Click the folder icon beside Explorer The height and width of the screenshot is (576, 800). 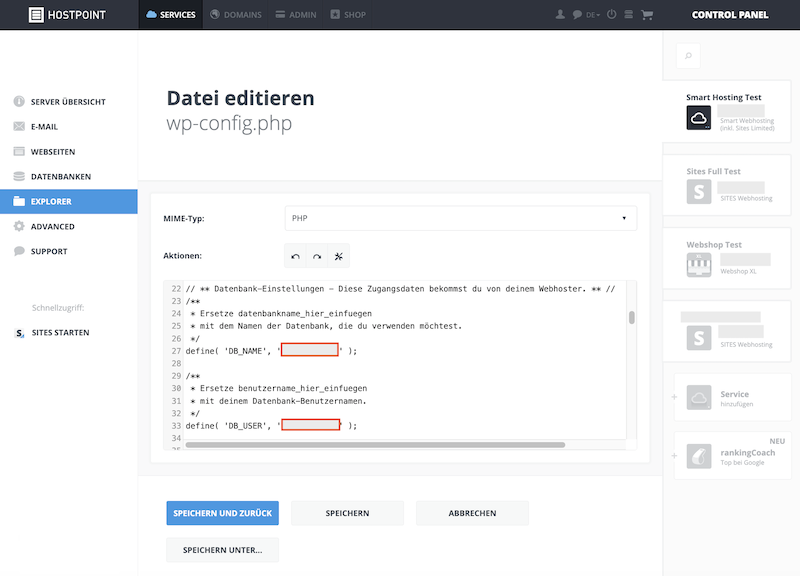point(19,201)
